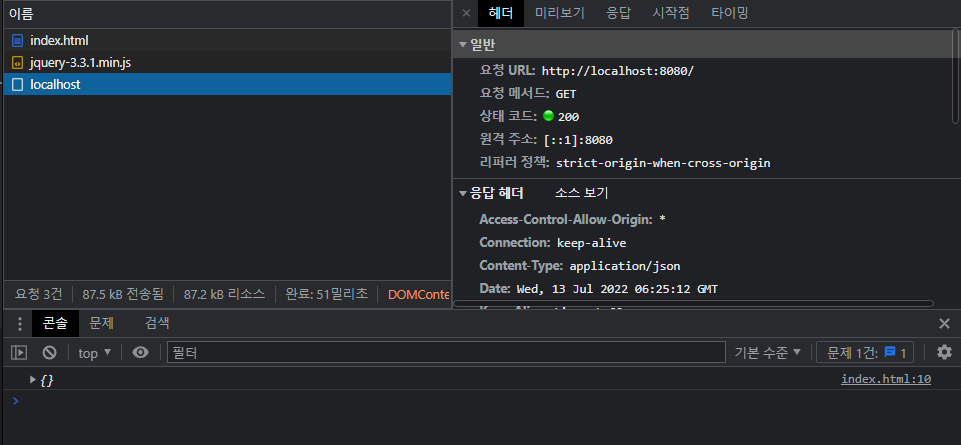The width and height of the screenshot is (961, 445).
Task: Click the console 필터 input field
Action: (x=445, y=352)
